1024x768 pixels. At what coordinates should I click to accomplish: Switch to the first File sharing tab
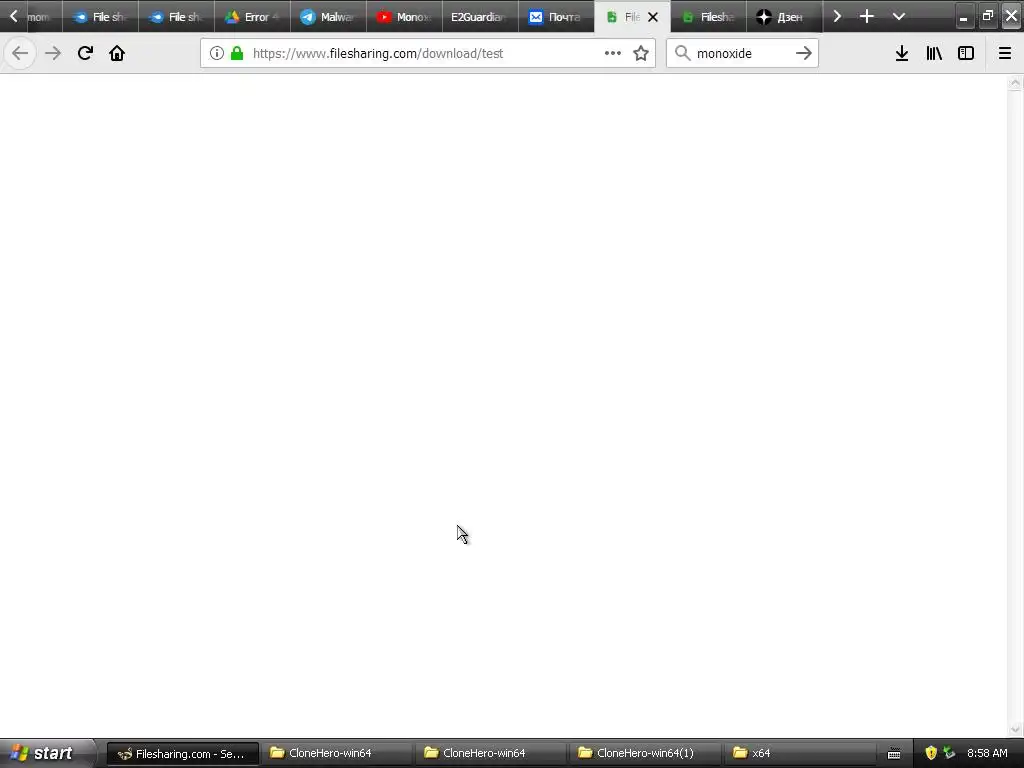click(x=100, y=17)
